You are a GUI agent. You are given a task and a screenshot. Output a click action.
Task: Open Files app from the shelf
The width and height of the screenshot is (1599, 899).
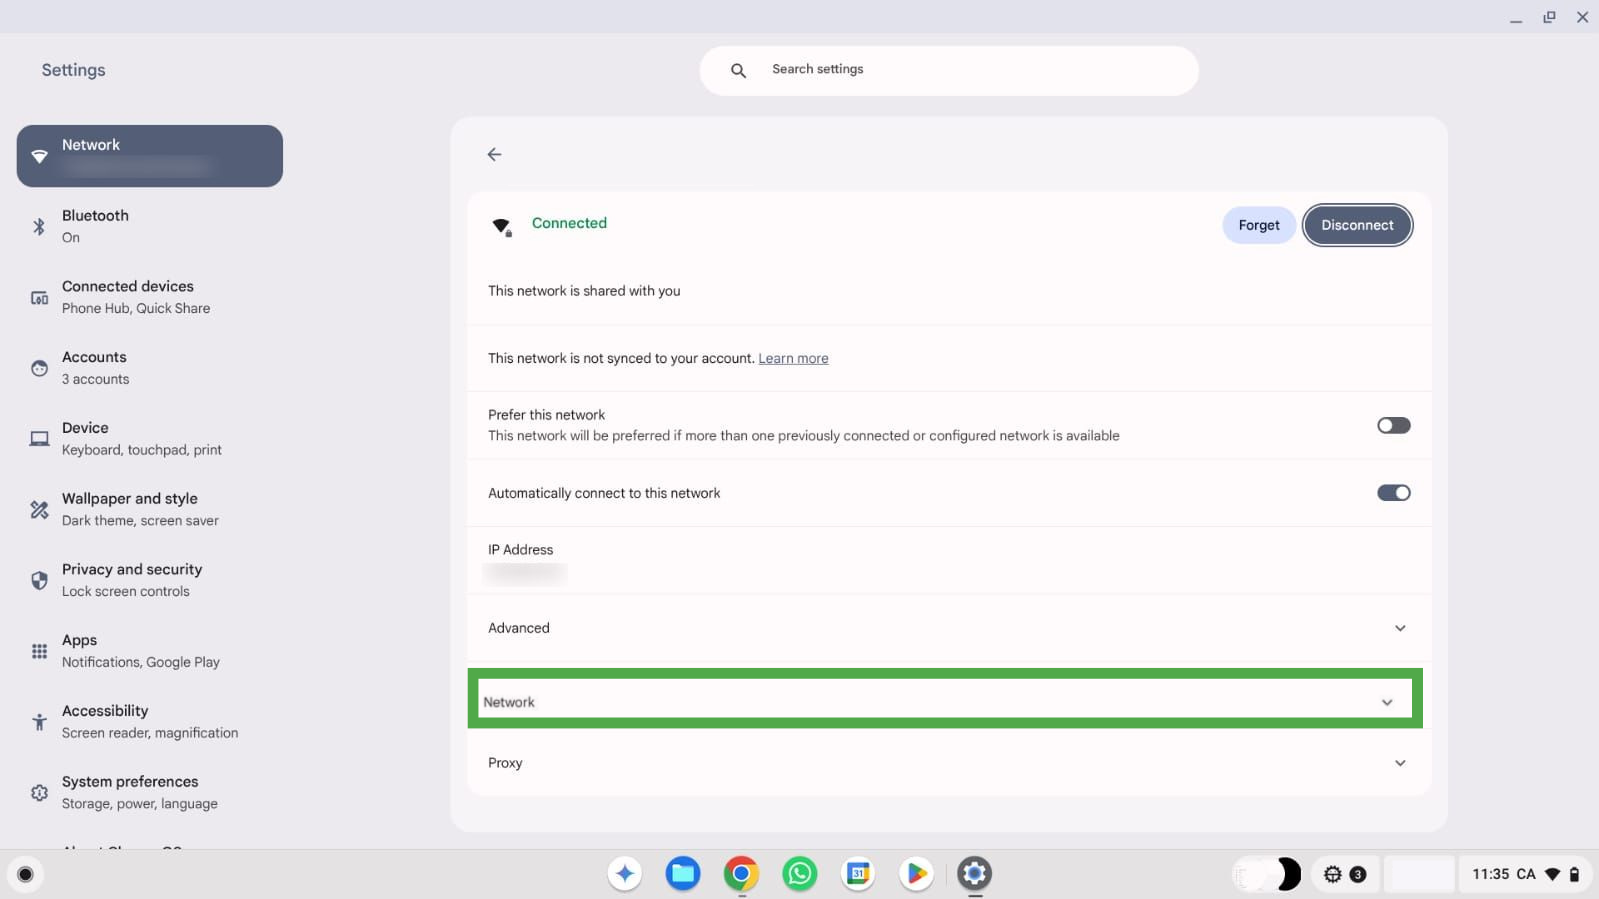[x=683, y=874]
